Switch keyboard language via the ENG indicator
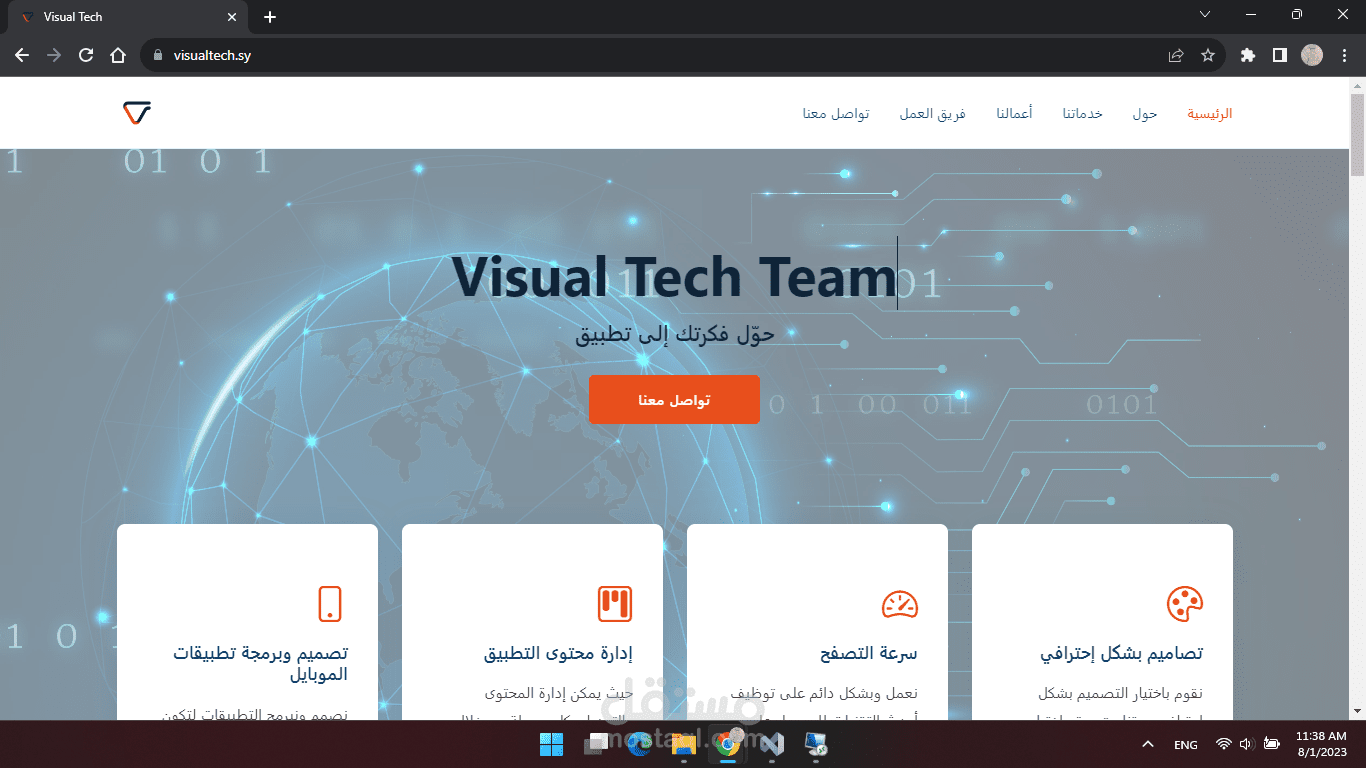1366x768 pixels. pyautogui.click(x=1185, y=744)
